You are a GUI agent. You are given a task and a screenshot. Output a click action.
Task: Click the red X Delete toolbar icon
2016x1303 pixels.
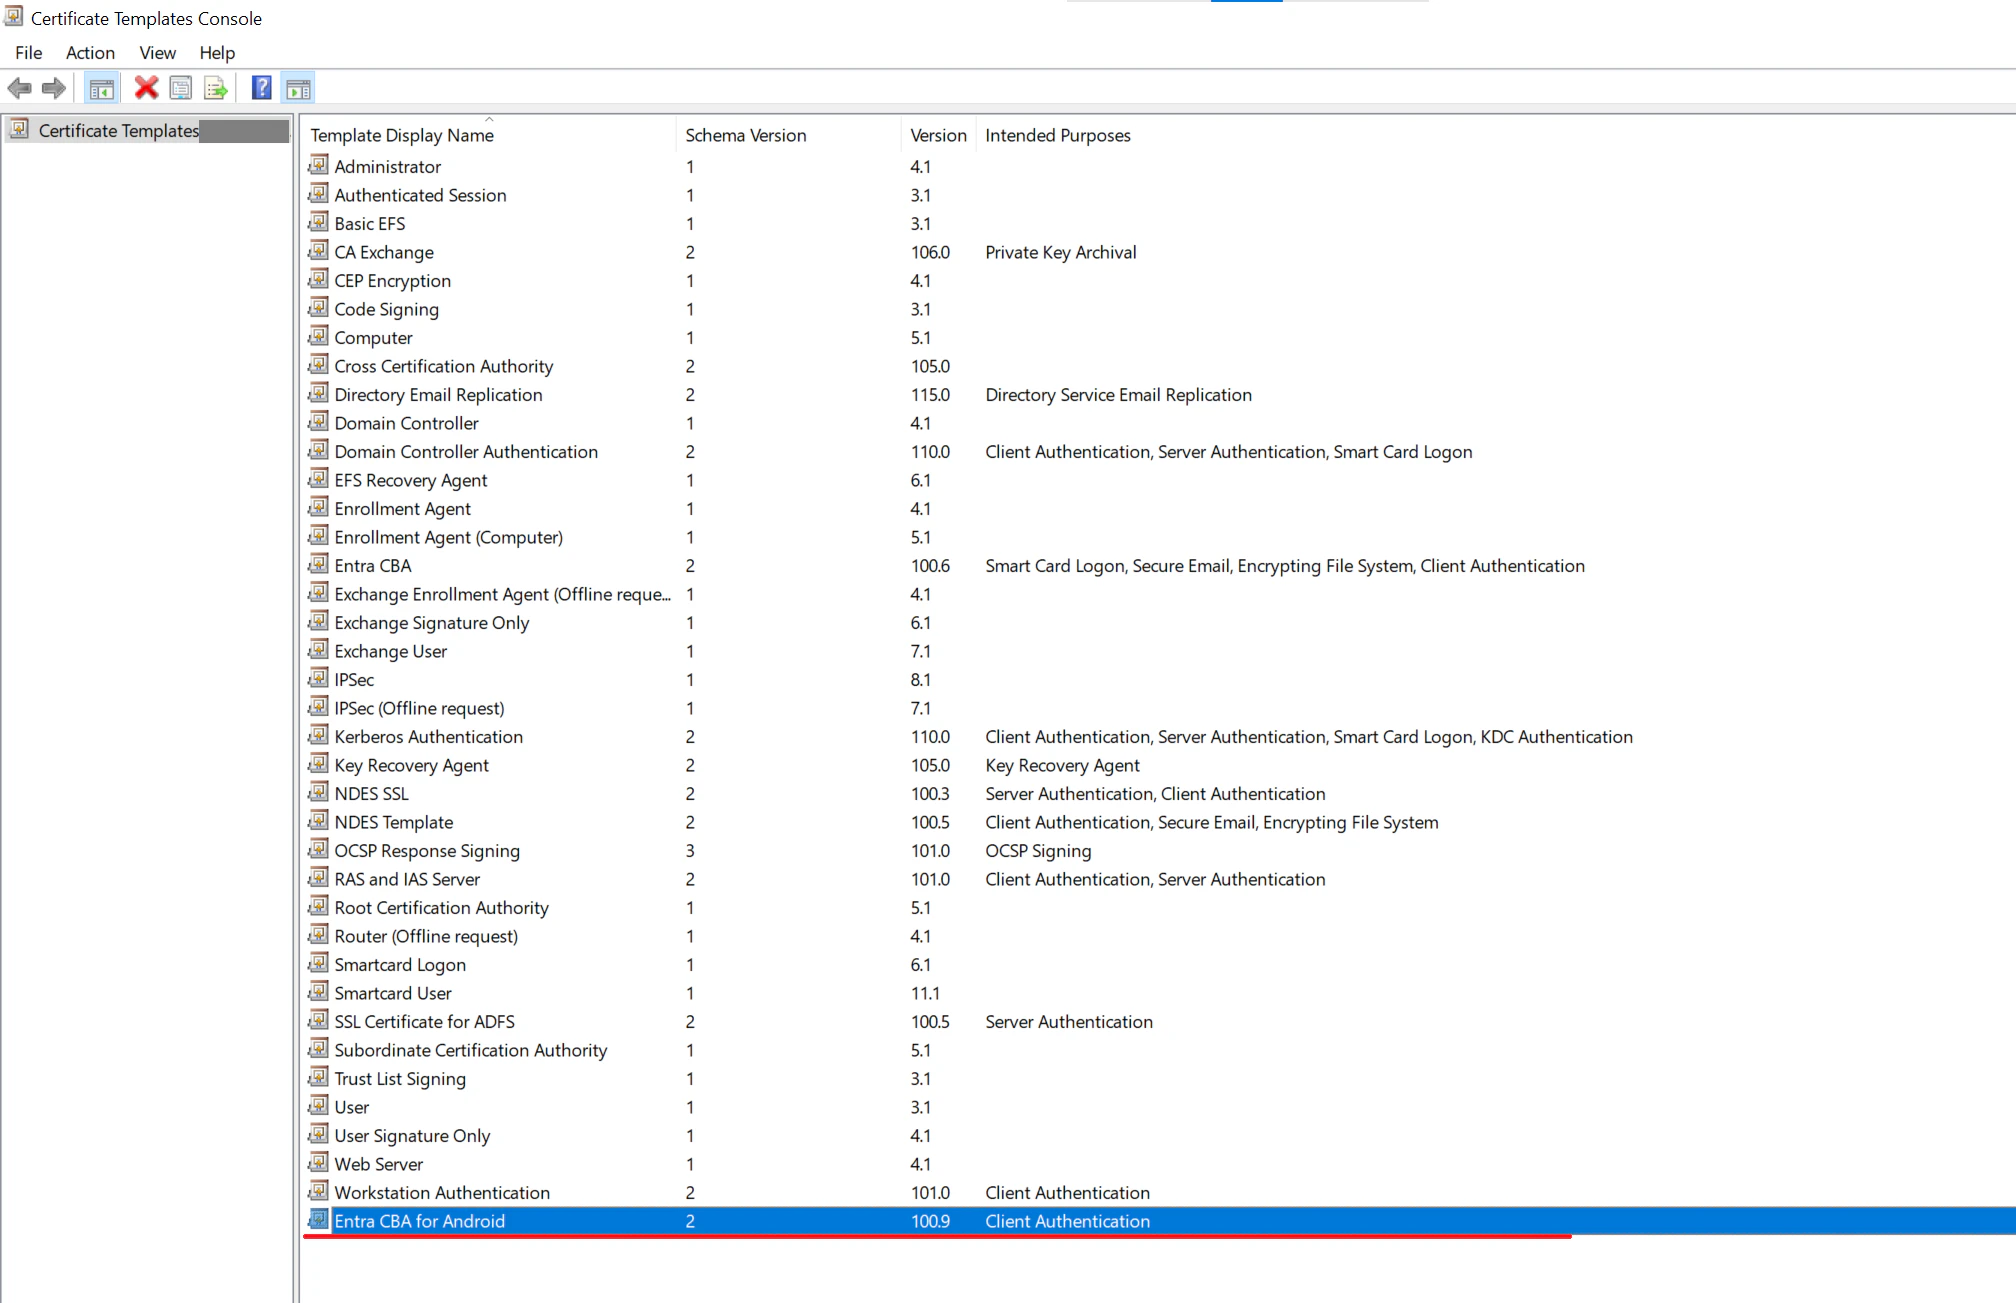tap(146, 88)
